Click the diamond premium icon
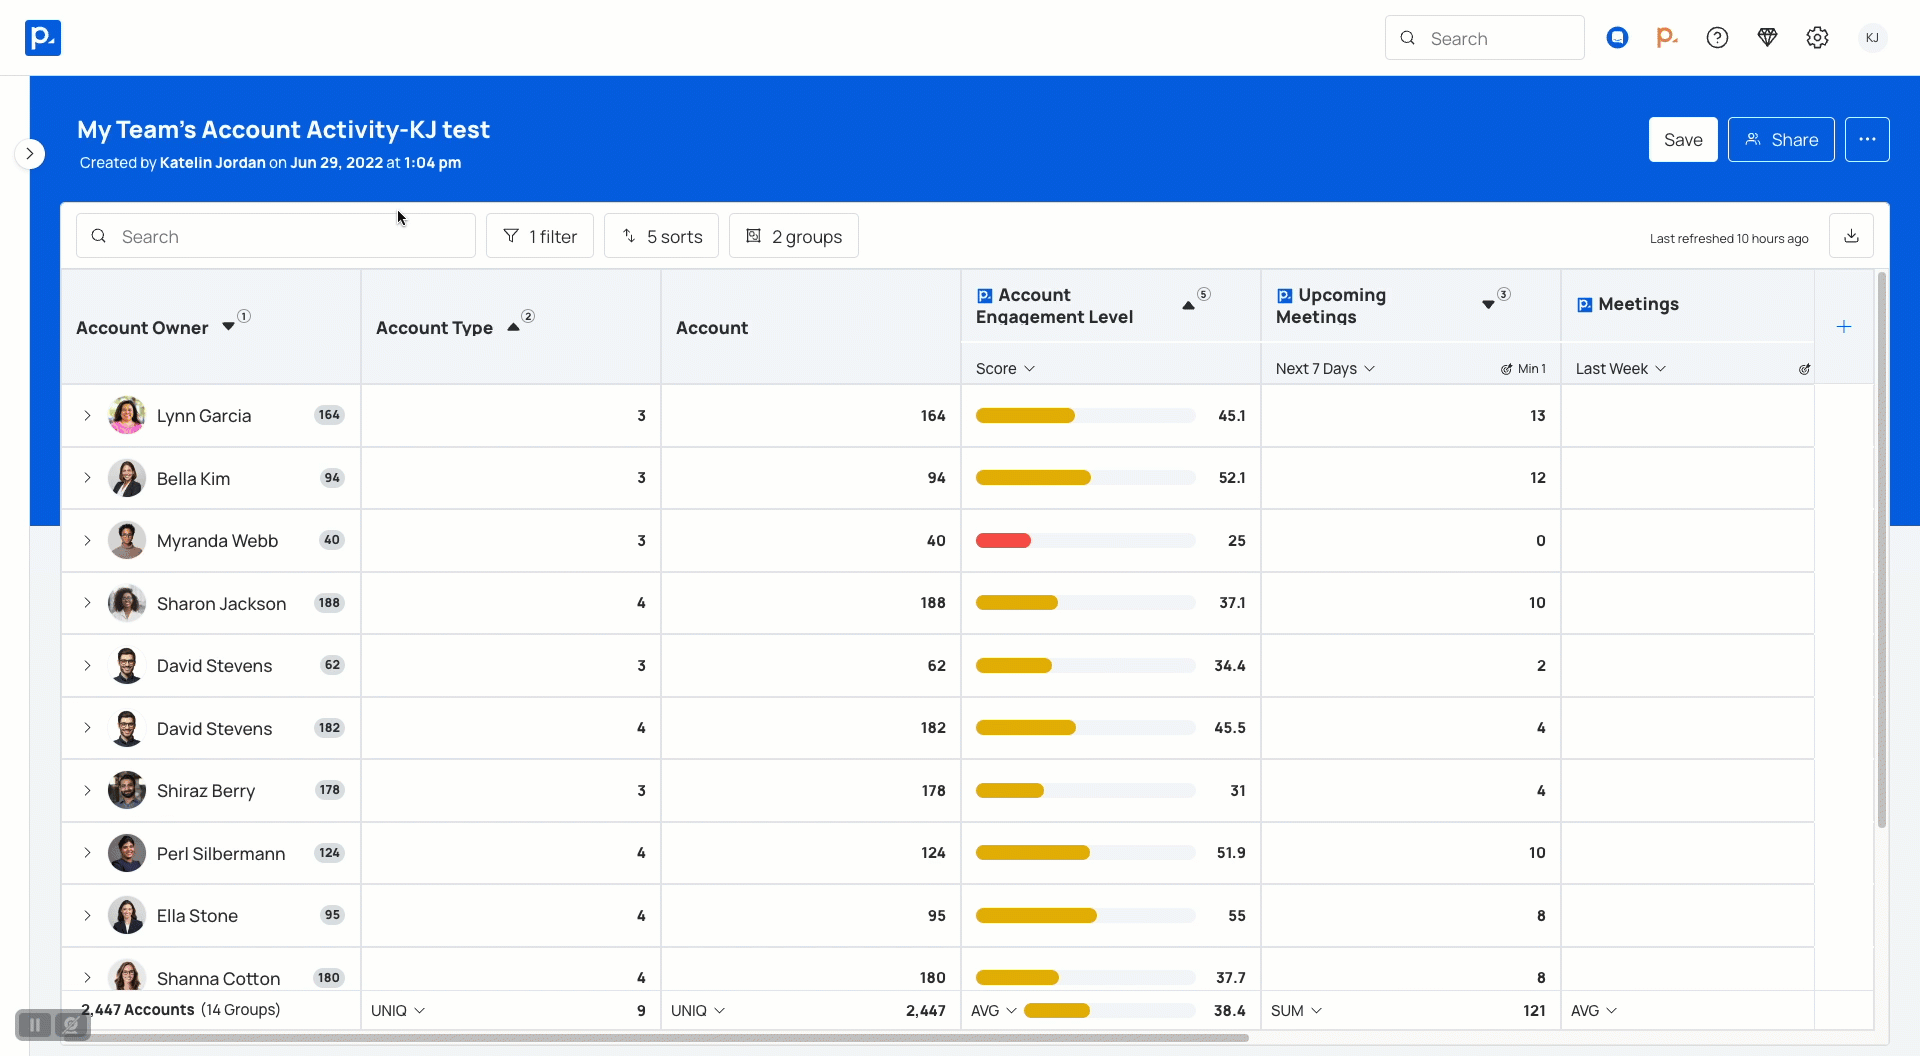The width and height of the screenshot is (1920, 1056). click(x=1767, y=38)
